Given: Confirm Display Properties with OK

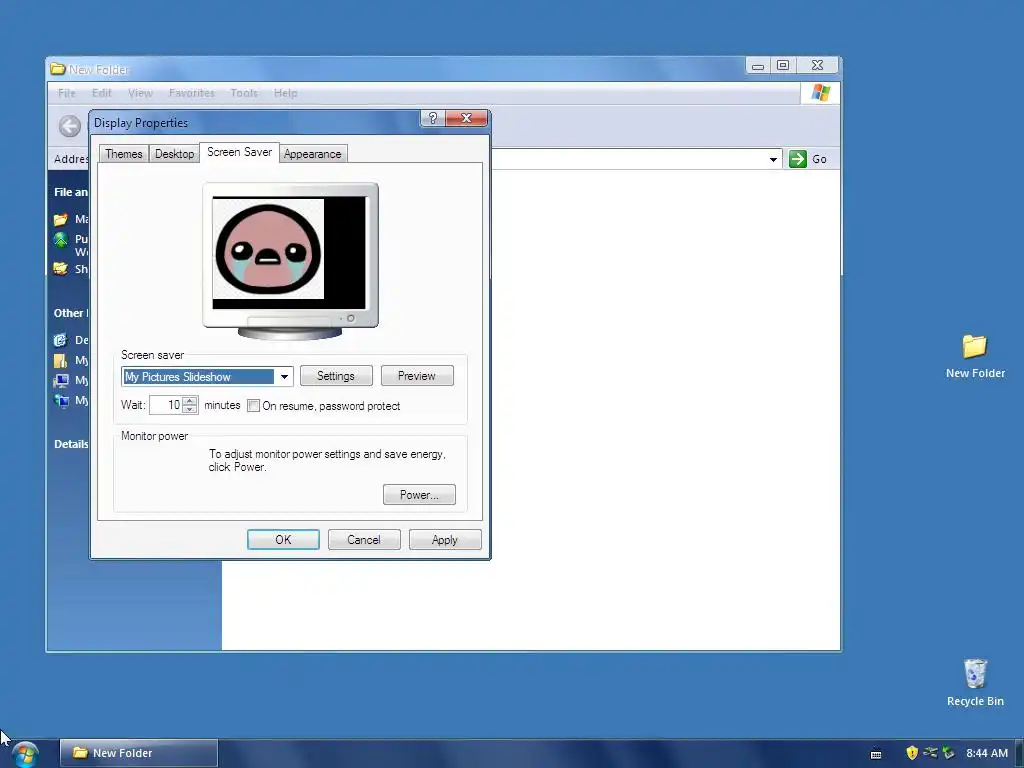Looking at the screenshot, I should pos(283,540).
